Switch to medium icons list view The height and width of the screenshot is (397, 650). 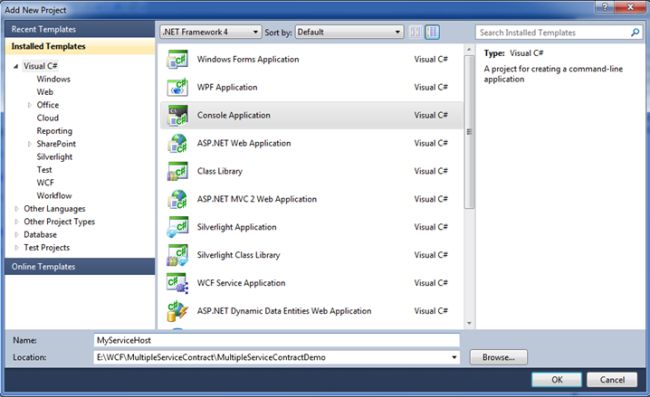[432, 32]
